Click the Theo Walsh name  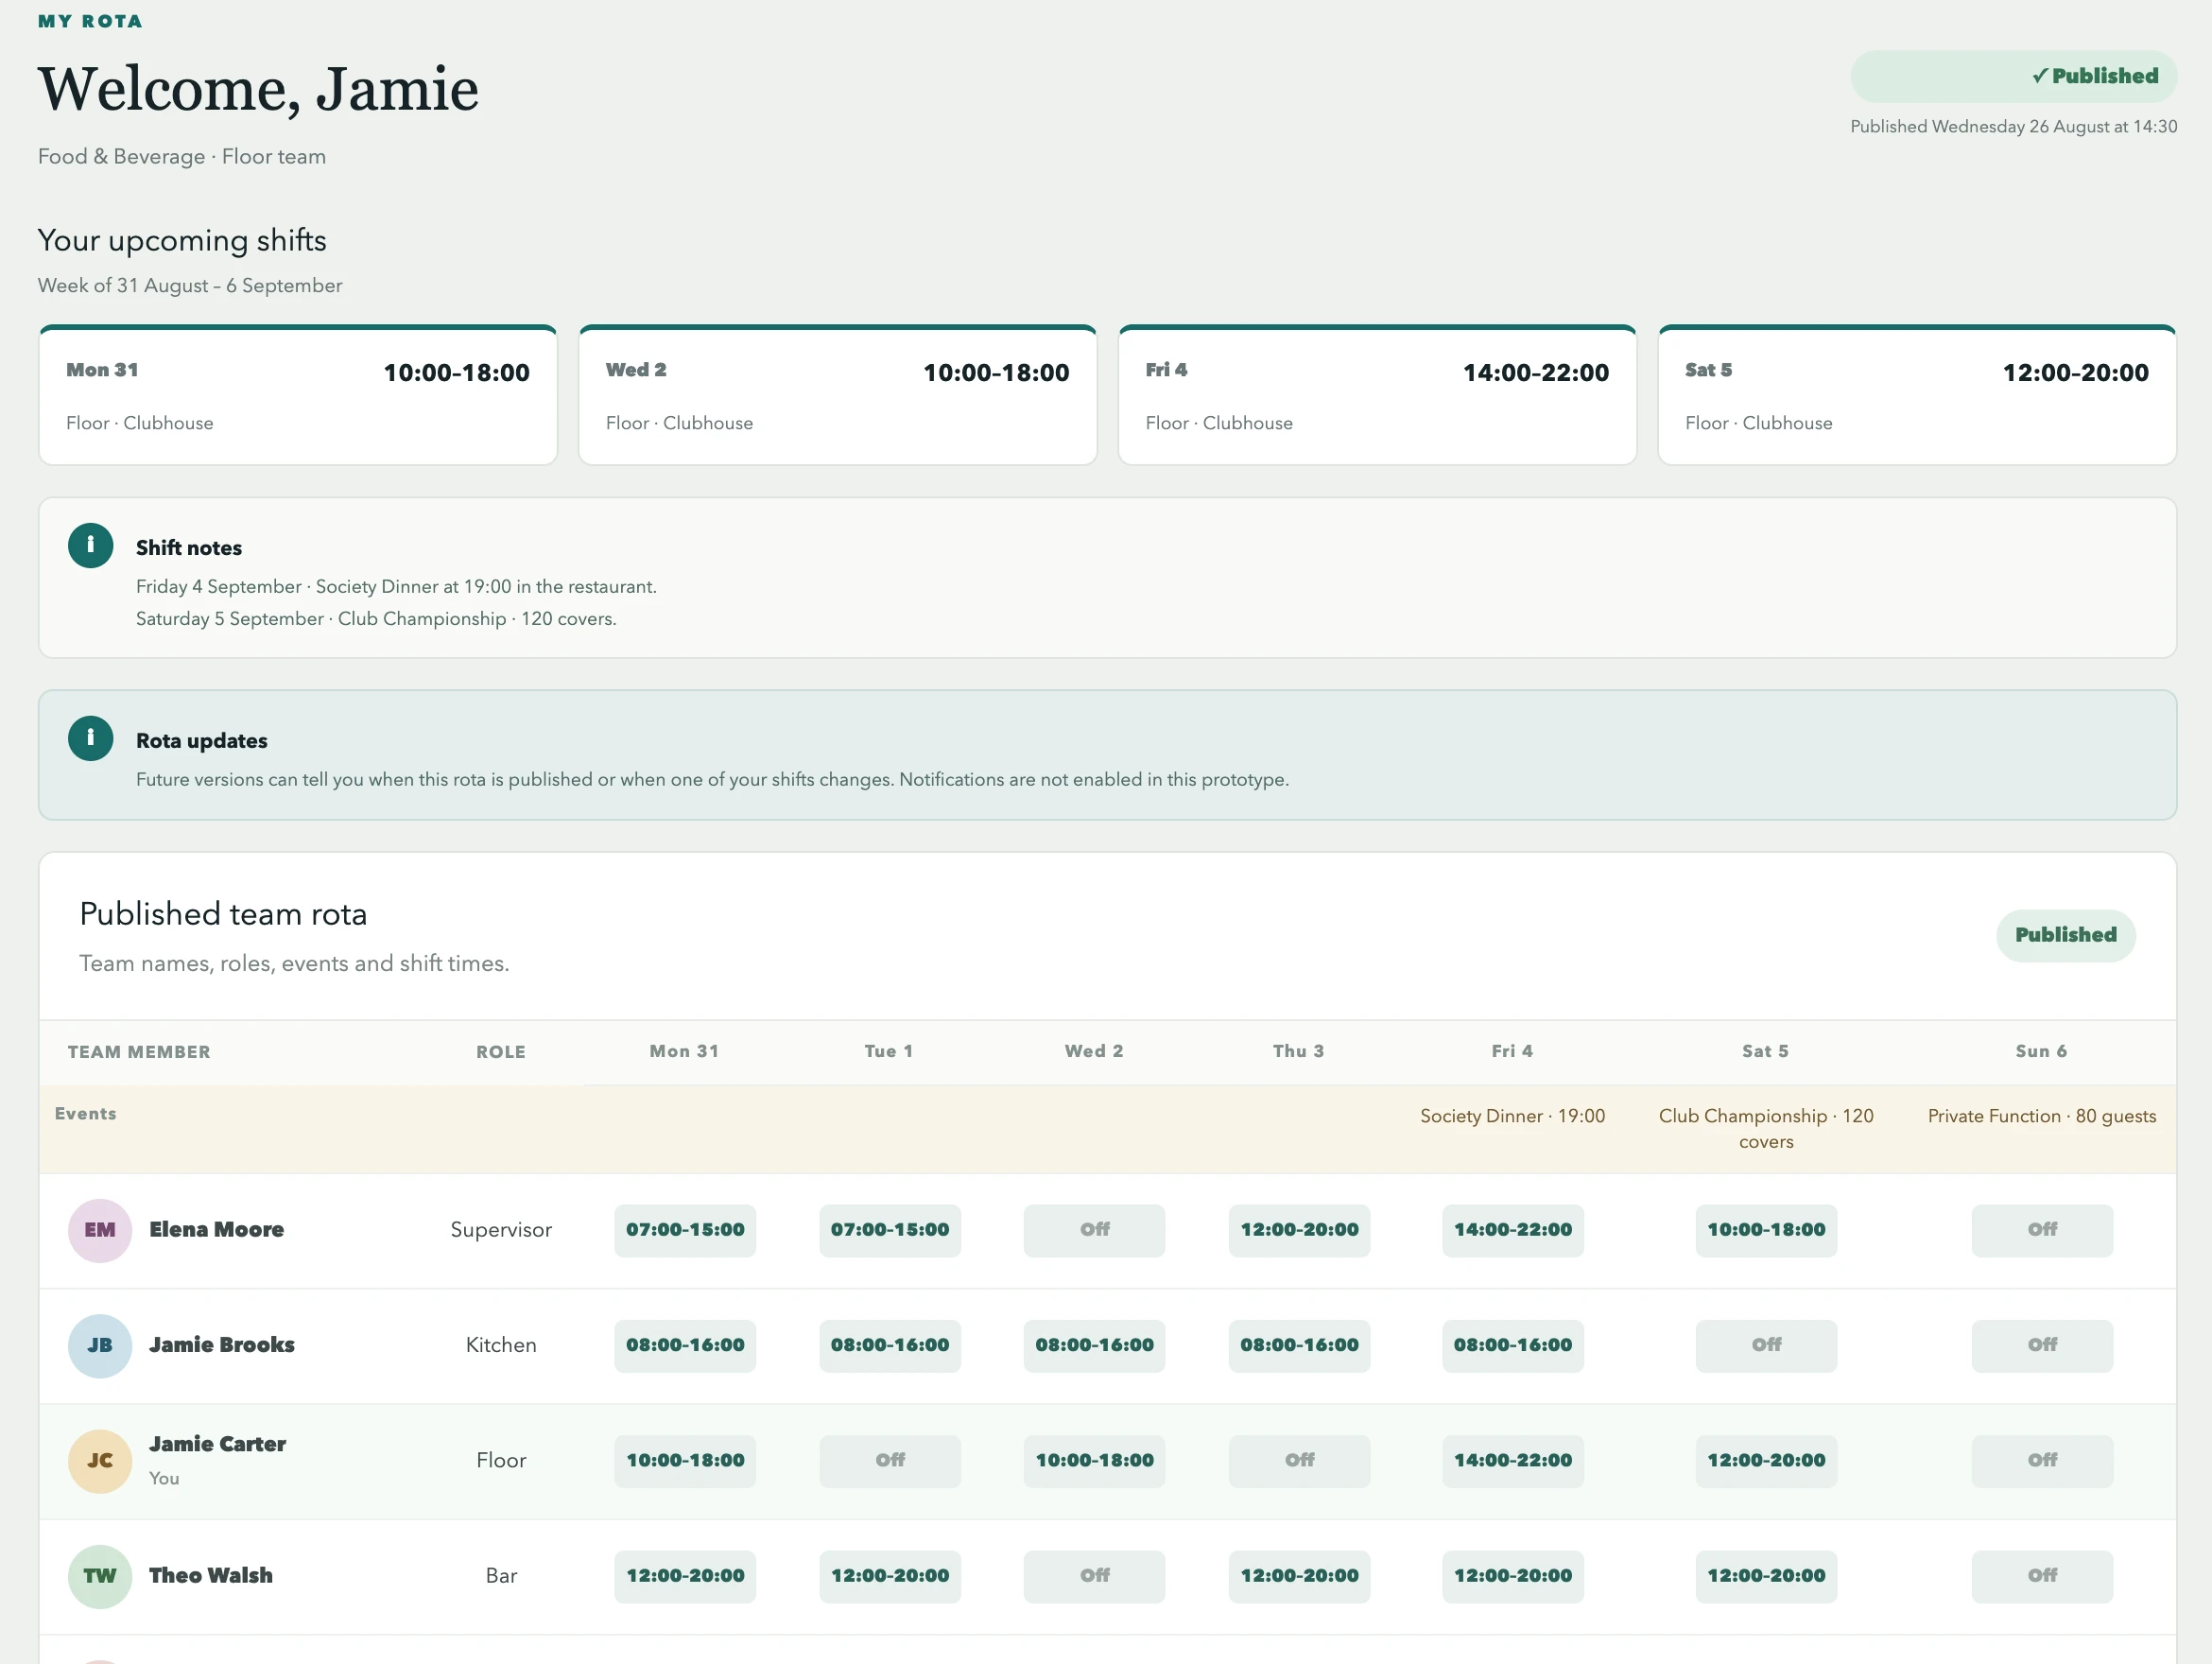coord(211,1576)
